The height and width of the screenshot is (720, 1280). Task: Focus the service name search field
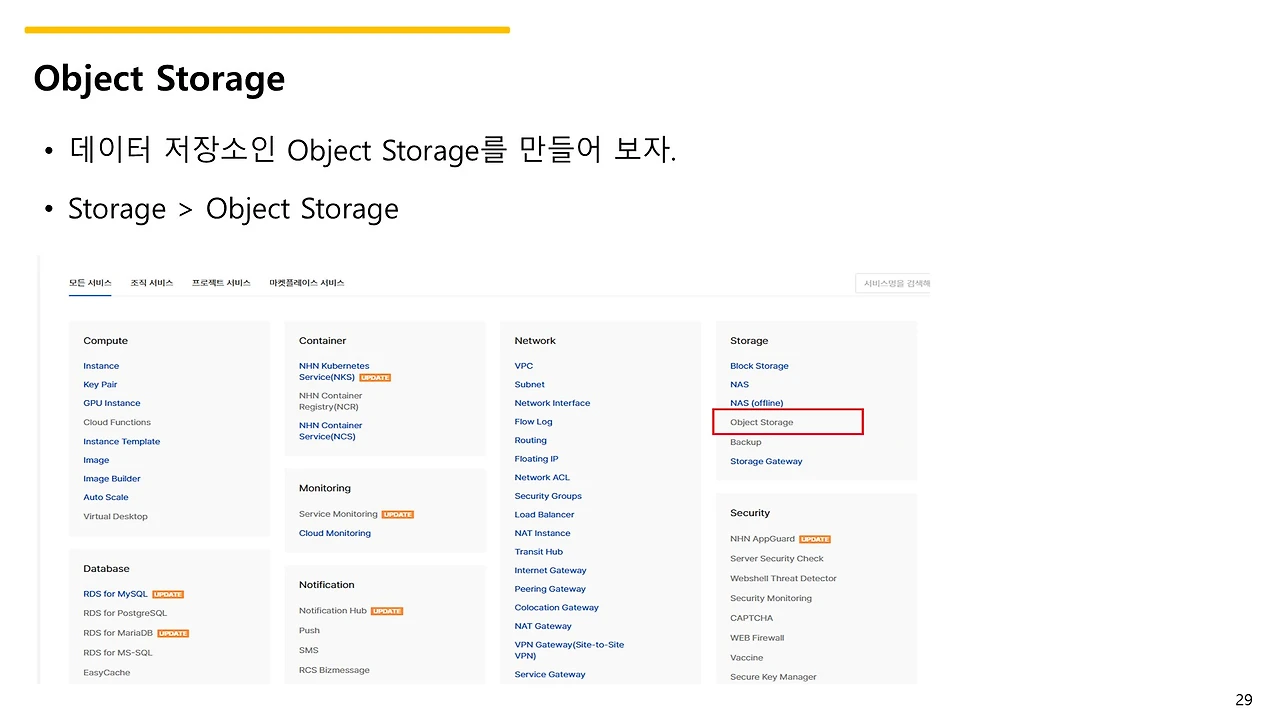click(x=892, y=283)
